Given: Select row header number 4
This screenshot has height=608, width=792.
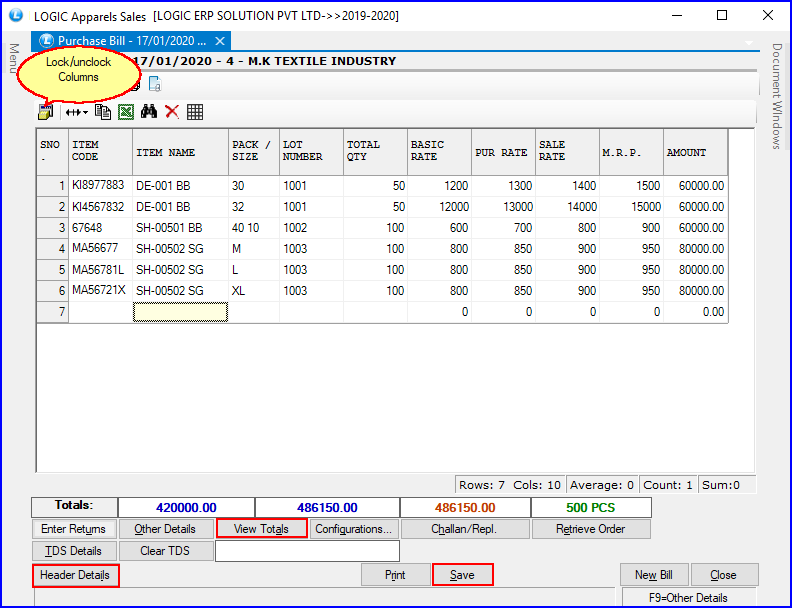Looking at the screenshot, I should 53,248.
